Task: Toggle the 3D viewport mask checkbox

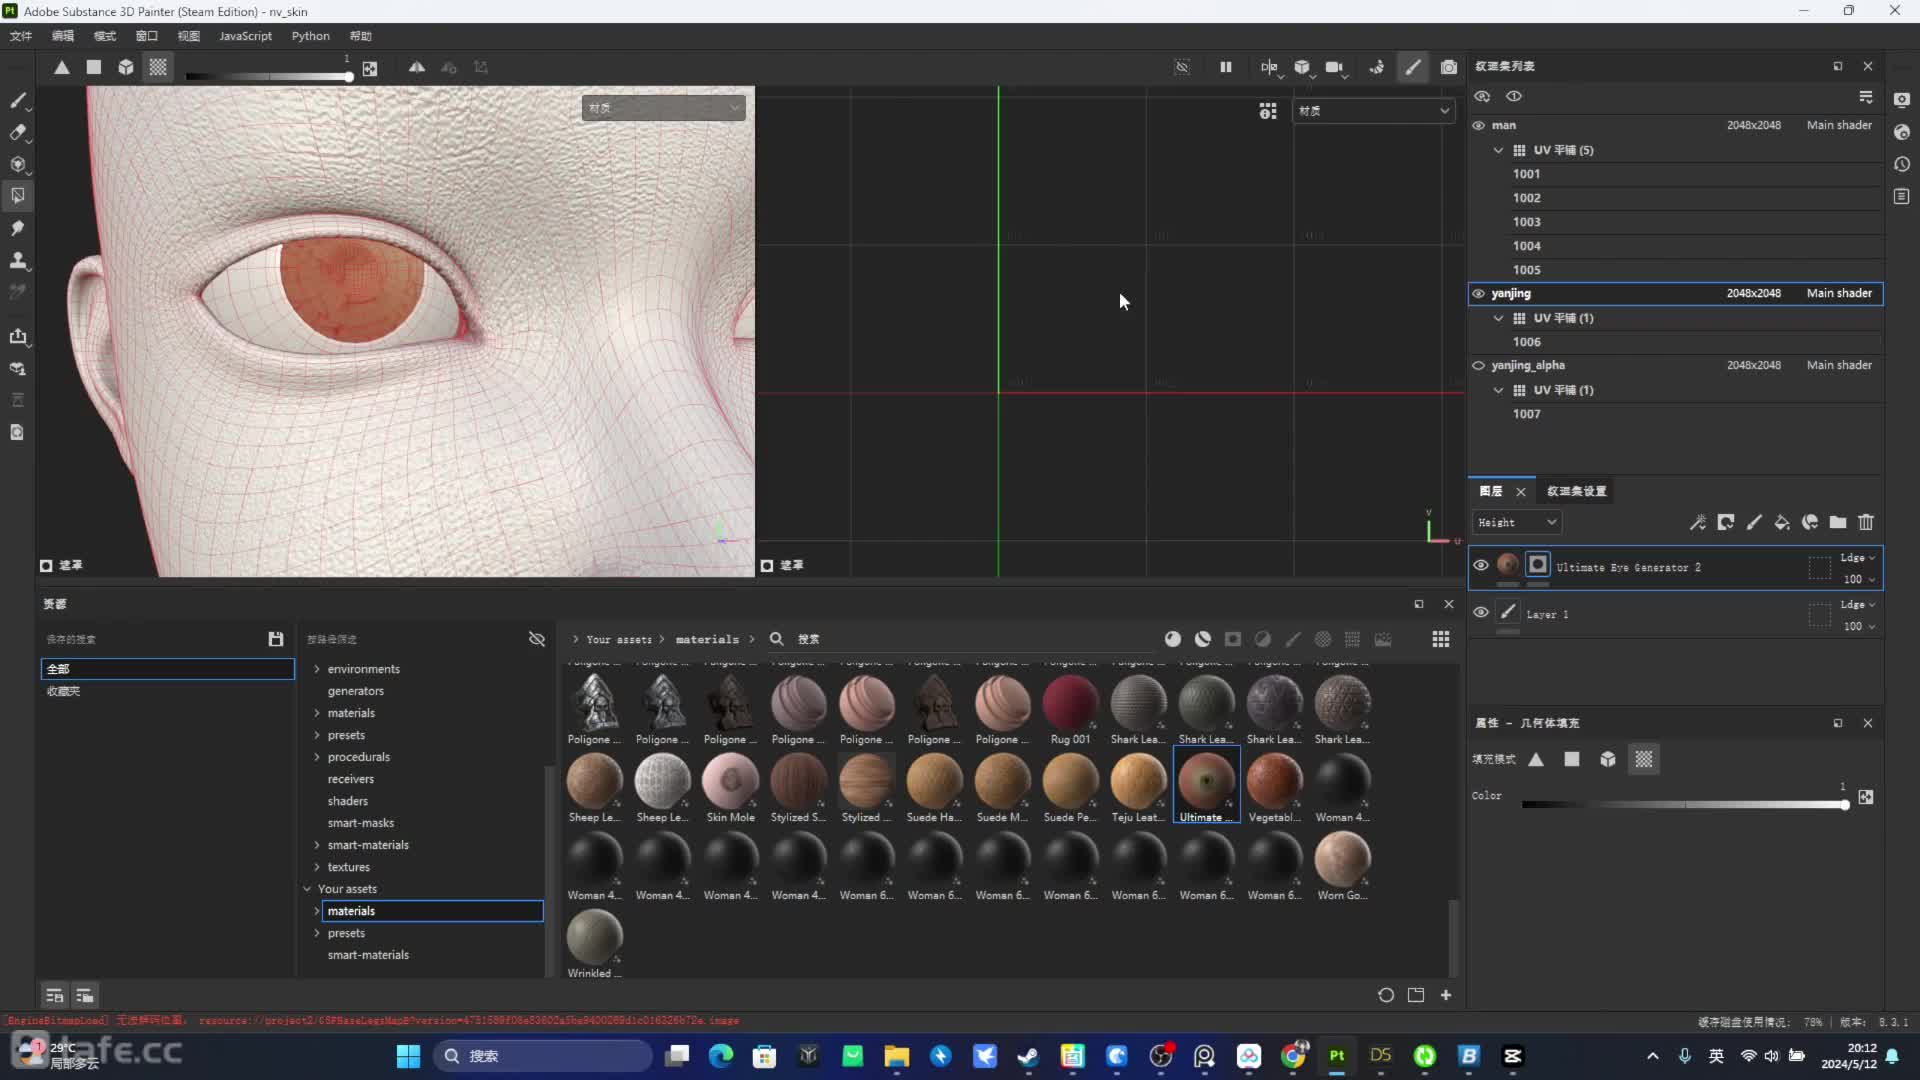Action: point(46,565)
